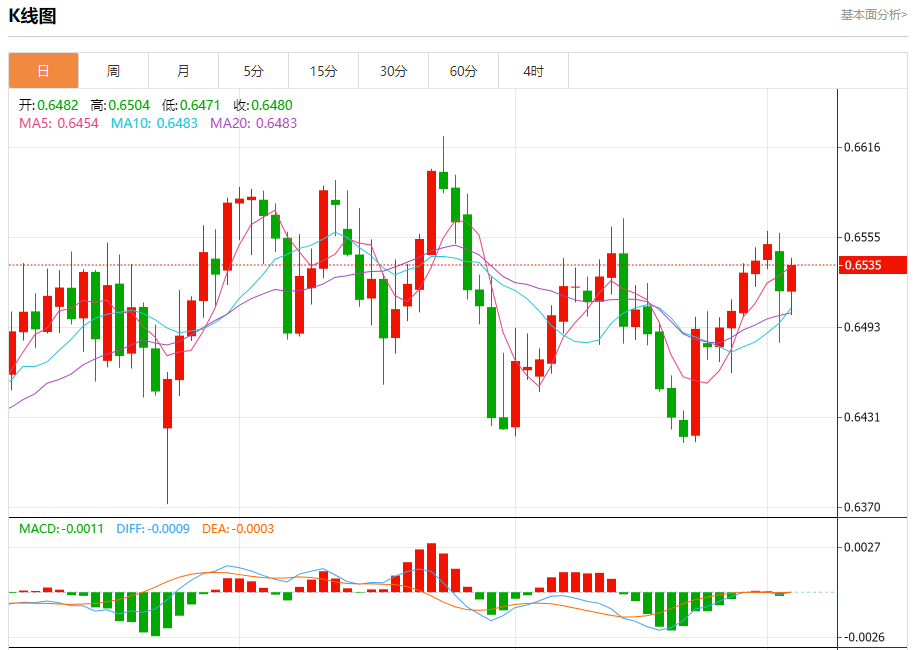915x650 pixels.
Task: Click the 开:0.6482 open value
Action: tap(48, 105)
